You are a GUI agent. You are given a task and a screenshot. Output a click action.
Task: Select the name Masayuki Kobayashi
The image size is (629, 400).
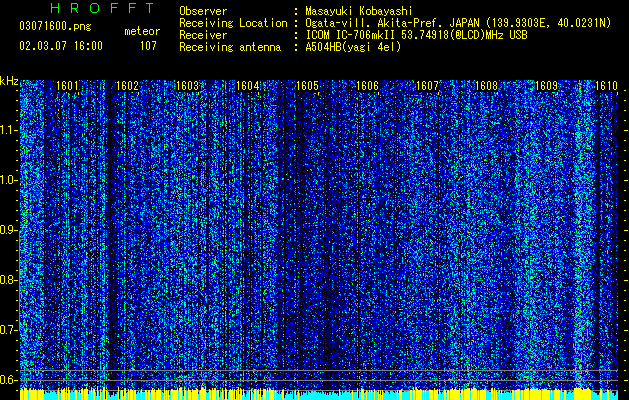click(x=359, y=11)
